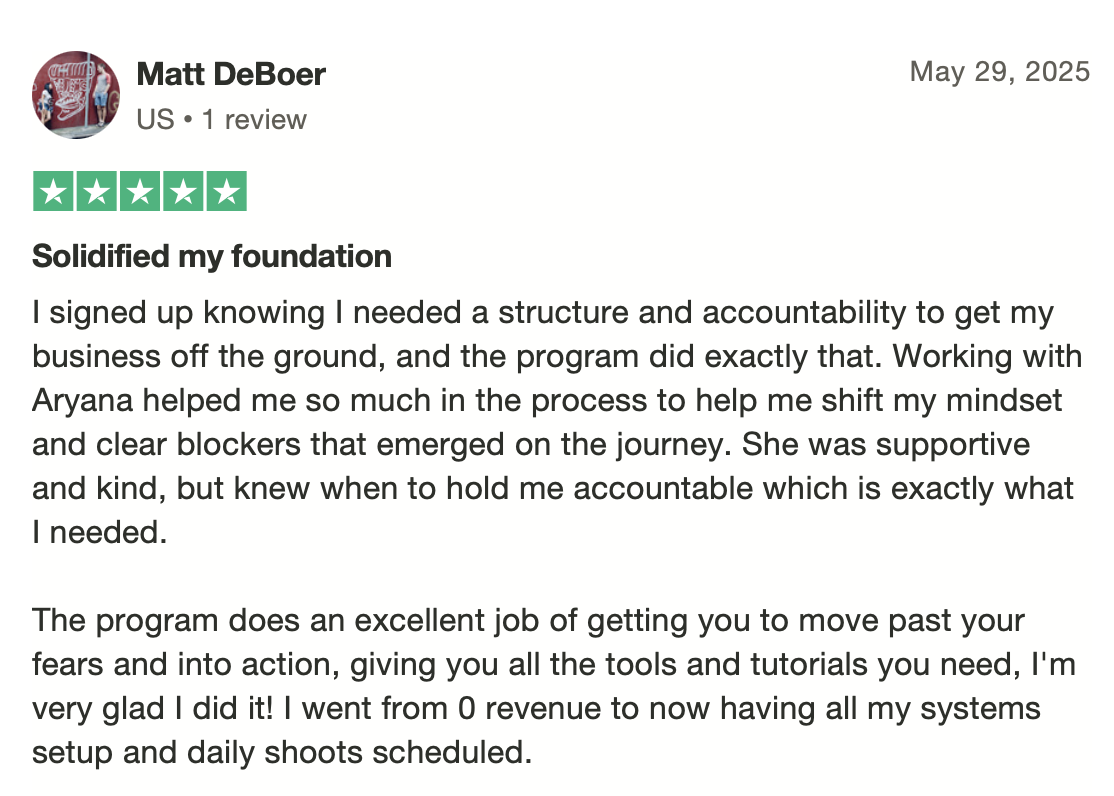Click the third green rating star
The width and height of the screenshot is (1114, 796).
click(x=140, y=191)
